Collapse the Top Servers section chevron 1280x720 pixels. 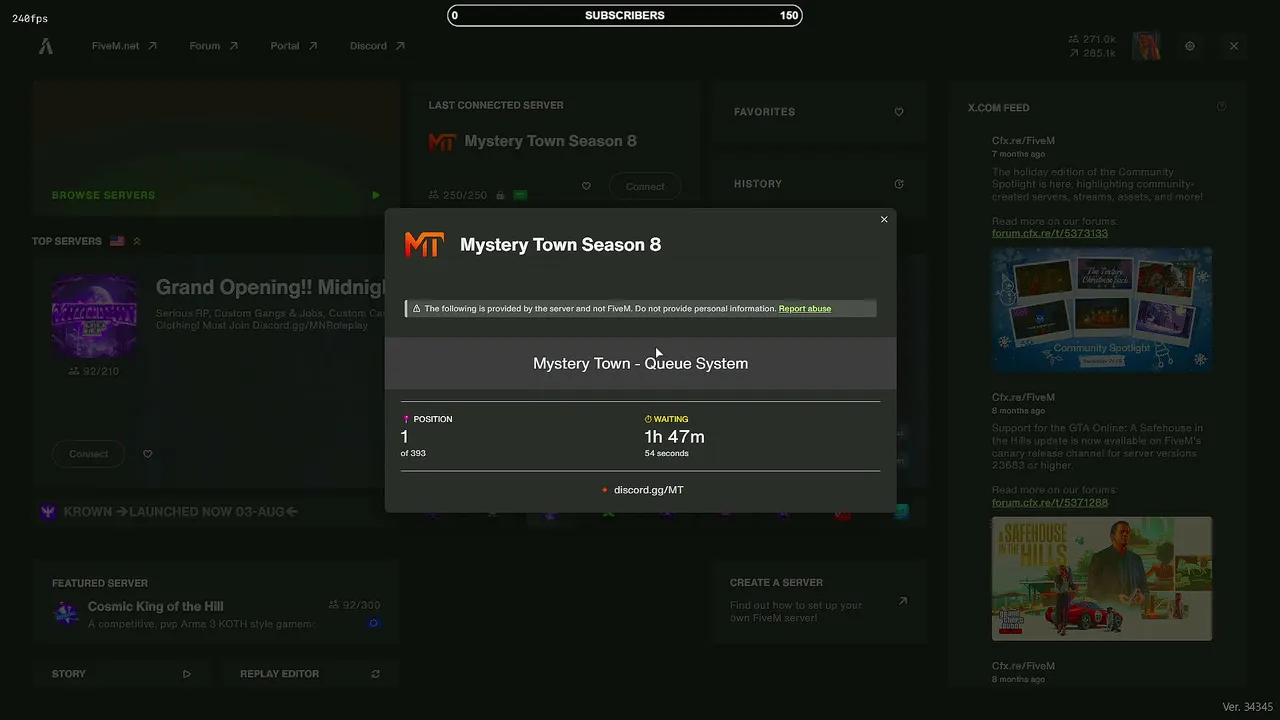(x=137, y=241)
